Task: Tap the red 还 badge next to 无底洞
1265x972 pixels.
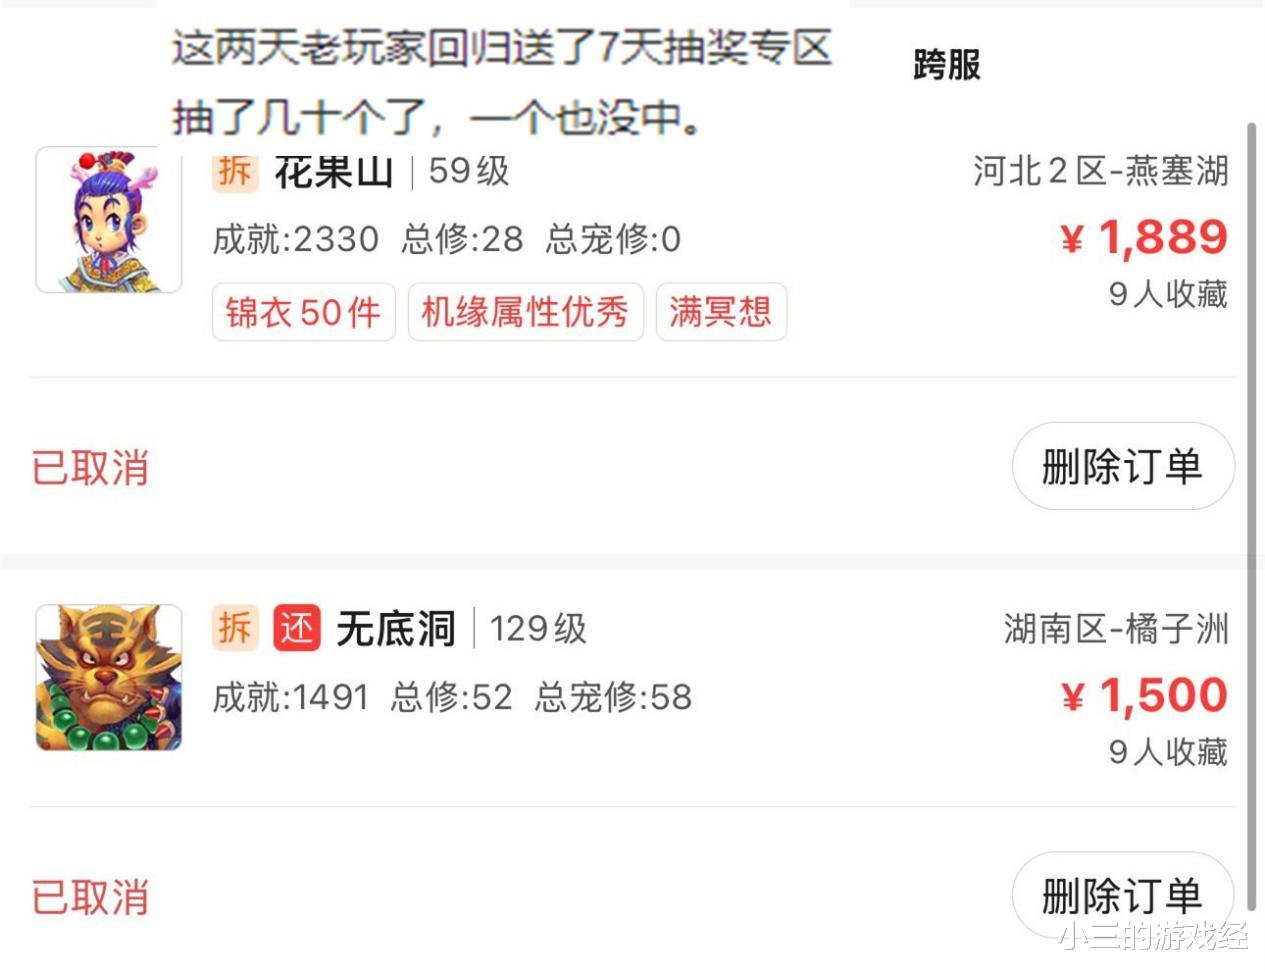Action: point(297,629)
